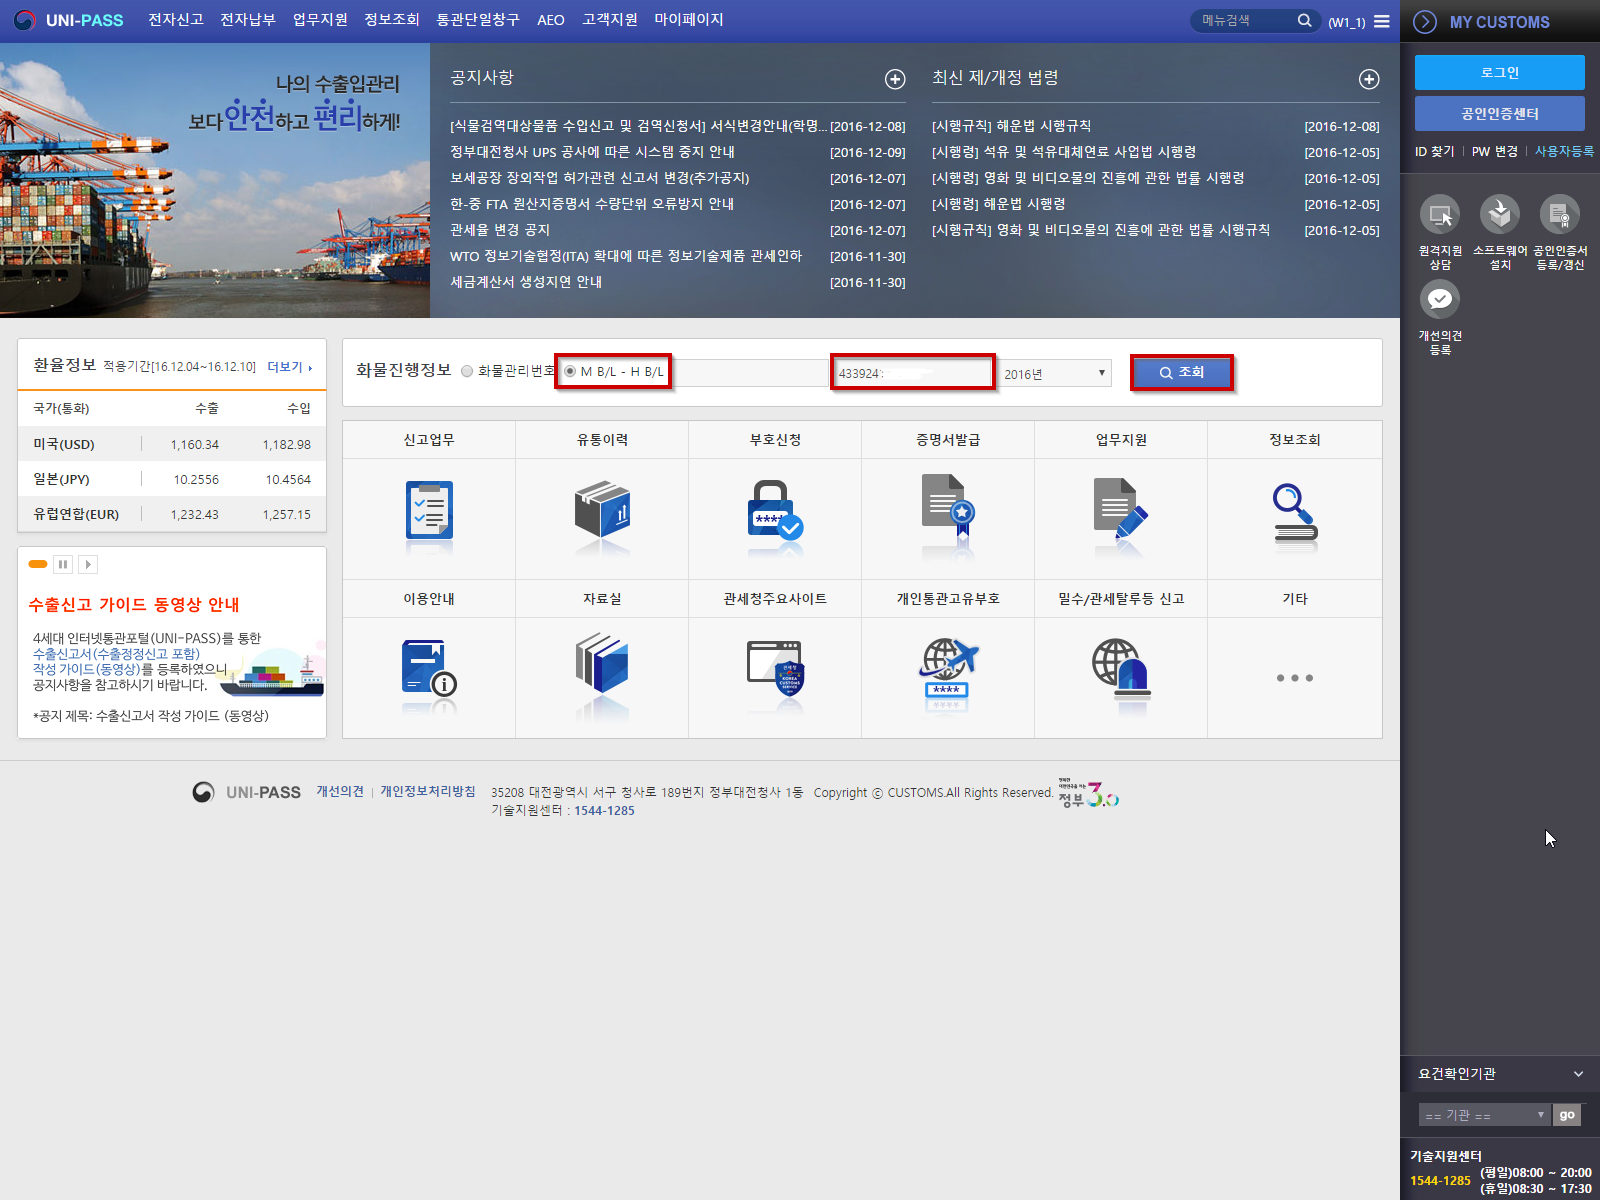
Task: Select the 화물관리번호 radio button
Action: click(467, 372)
